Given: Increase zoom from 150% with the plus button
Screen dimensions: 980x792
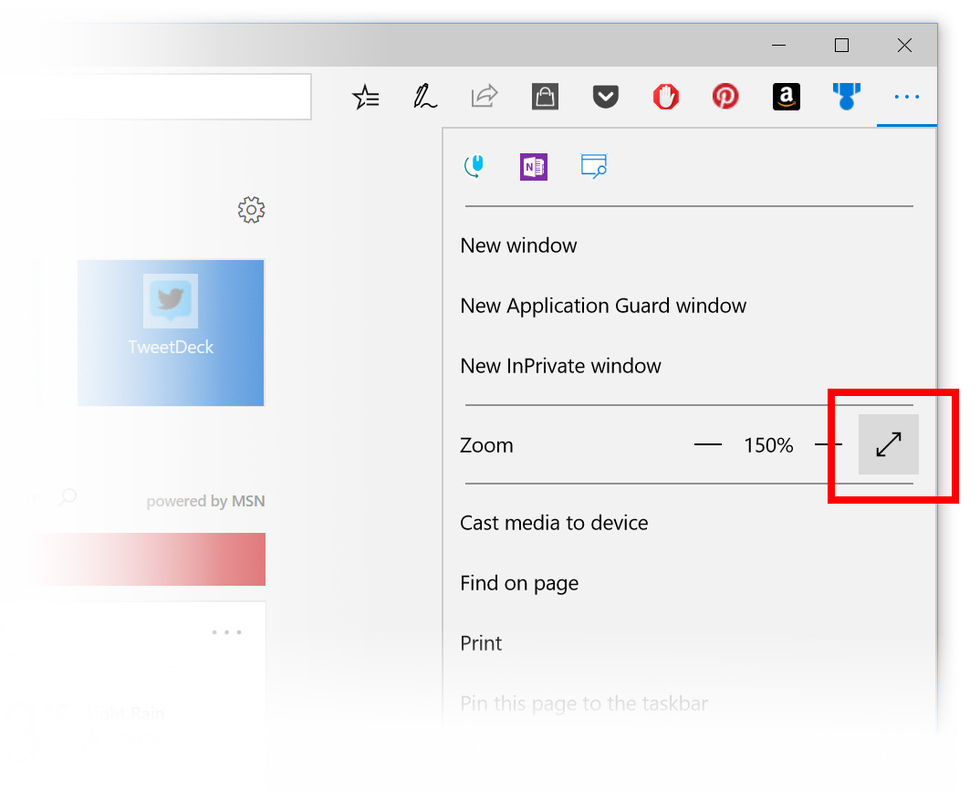Looking at the screenshot, I should click(828, 445).
